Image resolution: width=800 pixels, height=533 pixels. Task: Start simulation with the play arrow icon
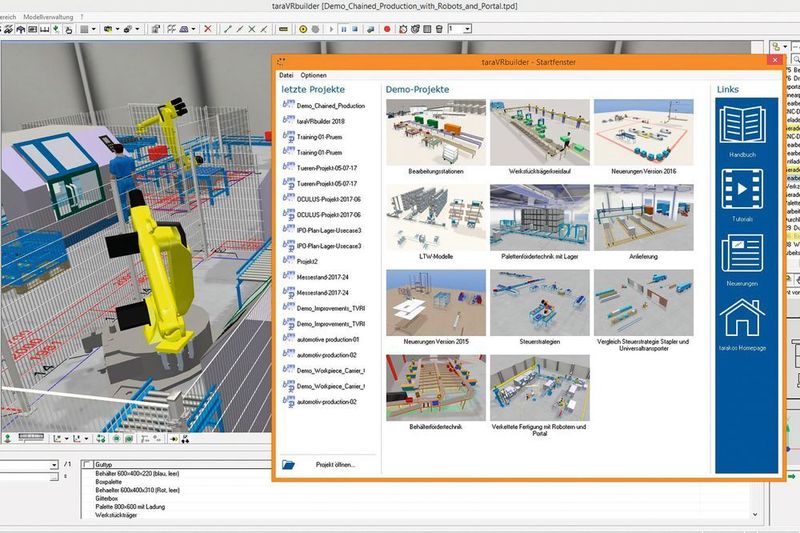[331, 29]
